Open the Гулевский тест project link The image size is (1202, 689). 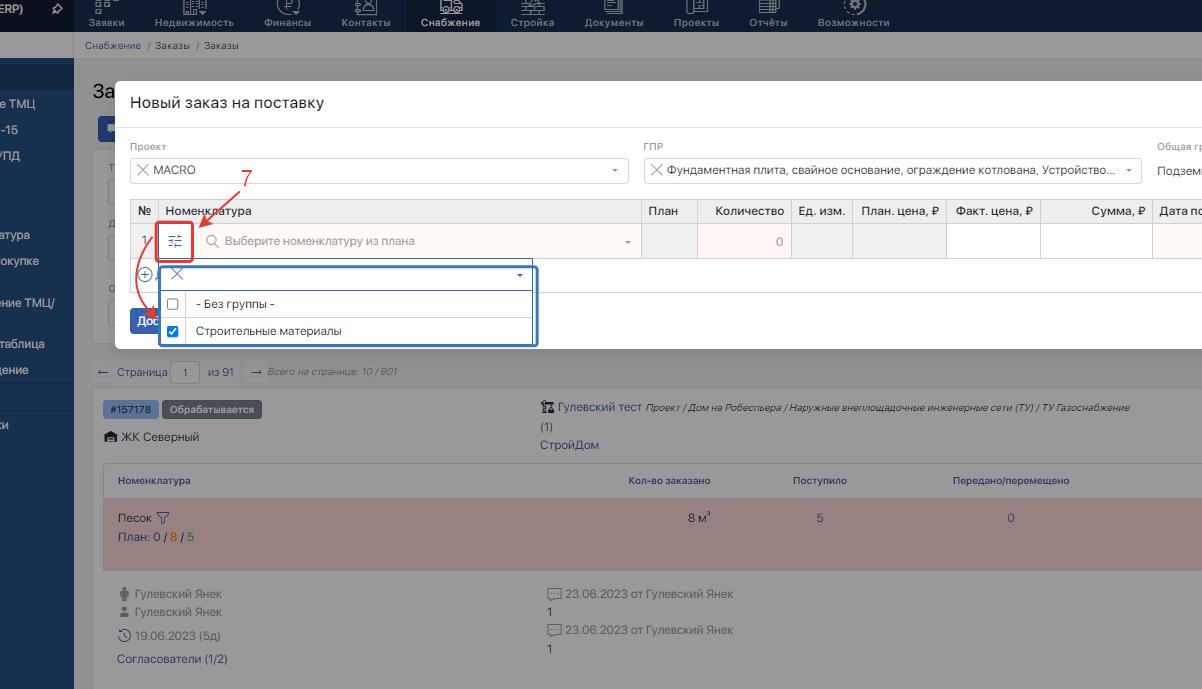(599, 407)
